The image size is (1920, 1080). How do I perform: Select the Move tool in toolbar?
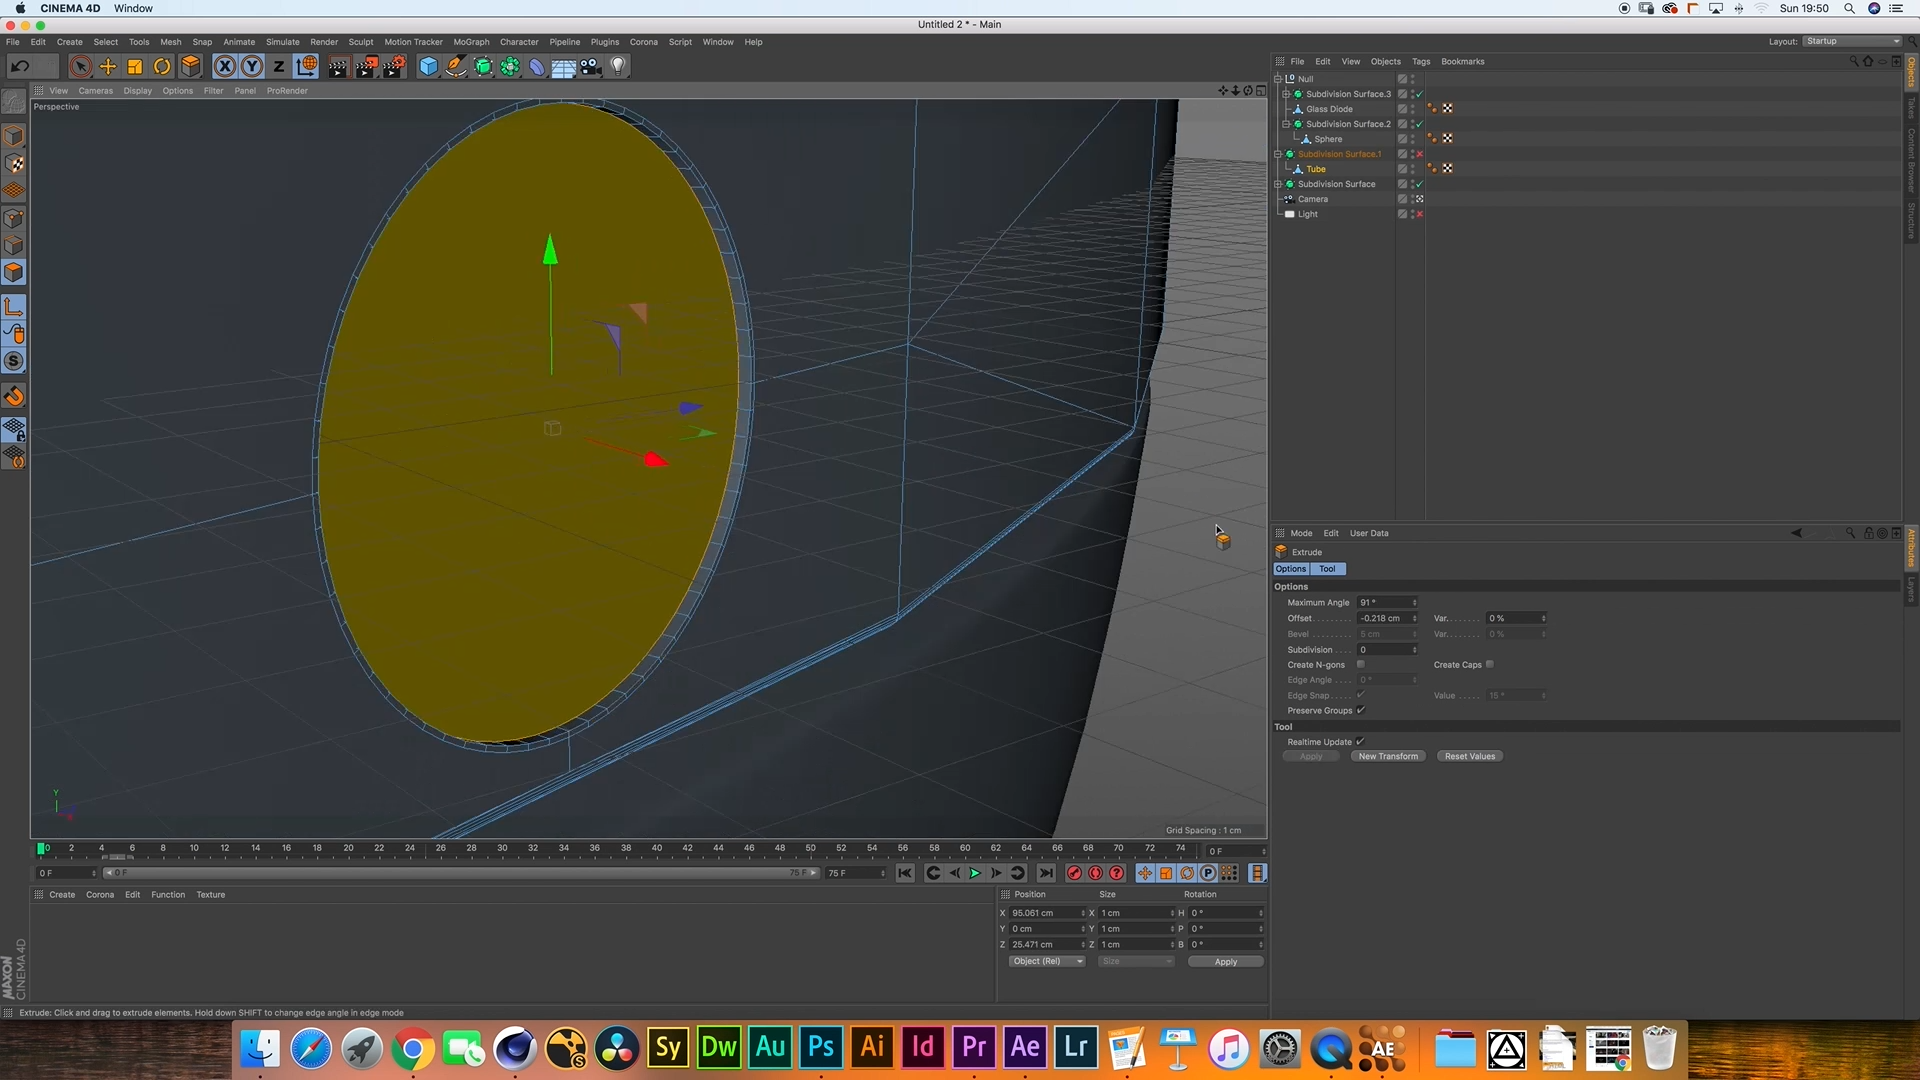pos(108,67)
